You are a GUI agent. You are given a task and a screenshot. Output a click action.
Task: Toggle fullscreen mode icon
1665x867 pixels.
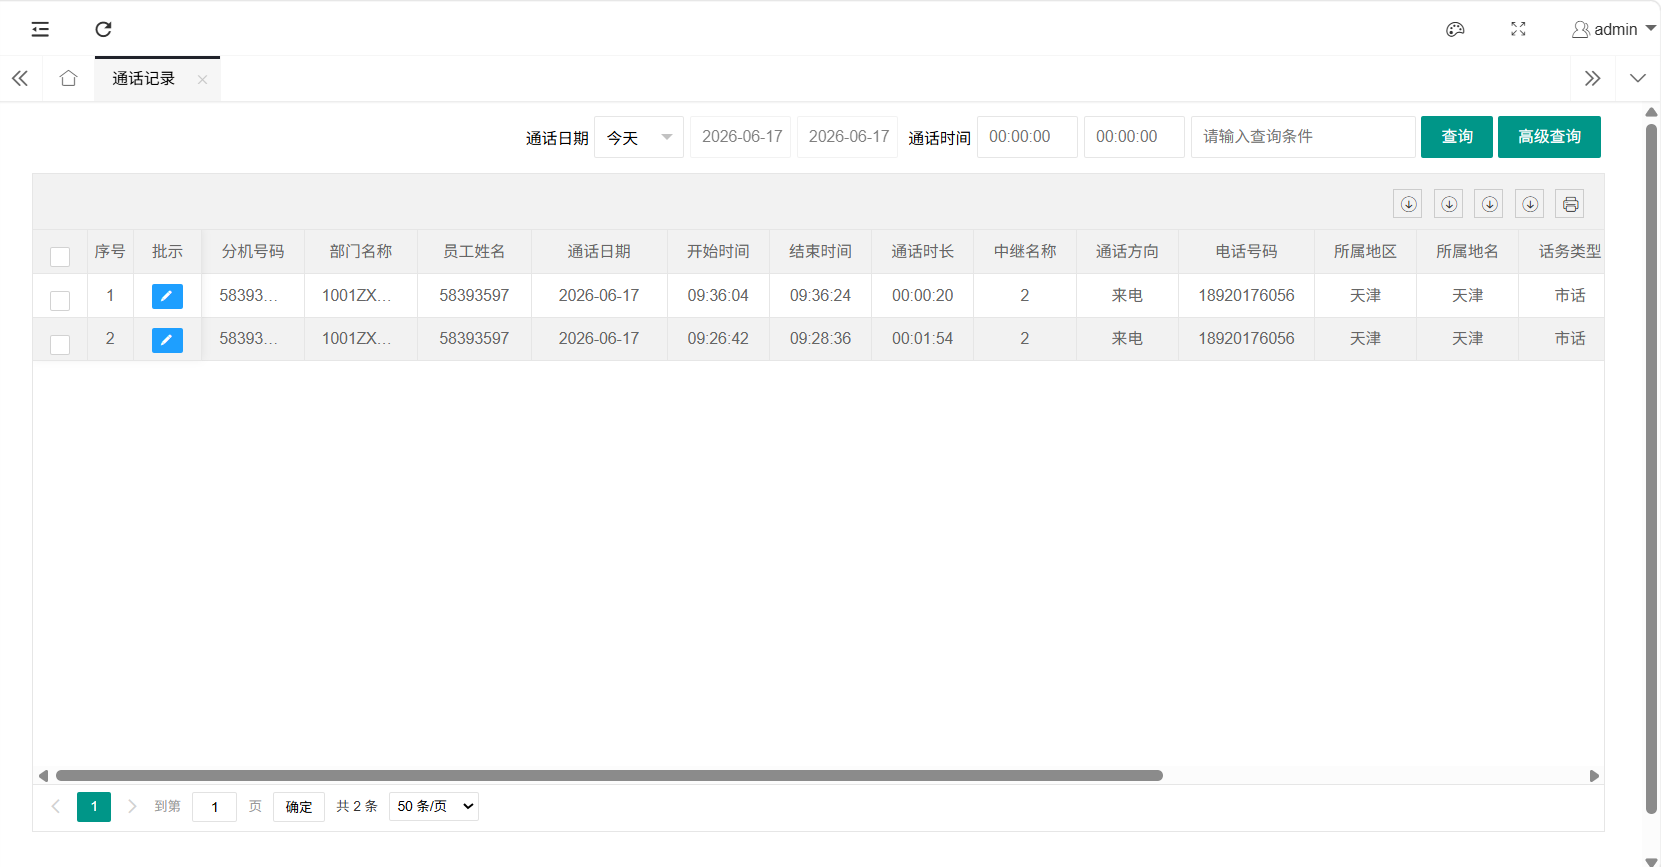[x=1518, y=29]
